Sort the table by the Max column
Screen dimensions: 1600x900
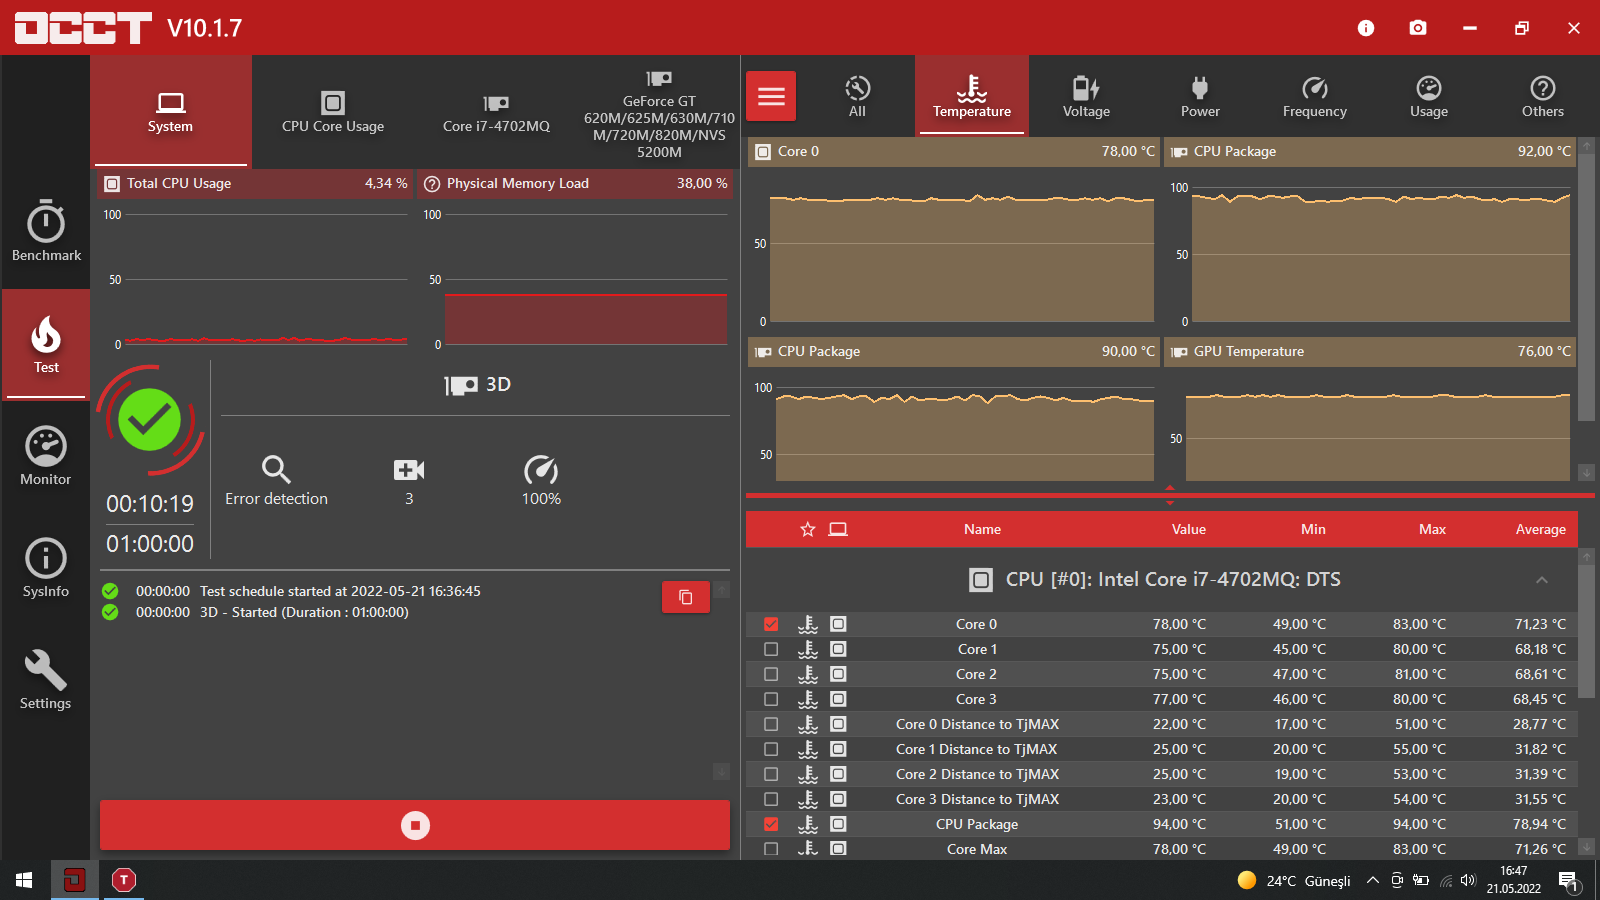click(x=1432, y=529)
